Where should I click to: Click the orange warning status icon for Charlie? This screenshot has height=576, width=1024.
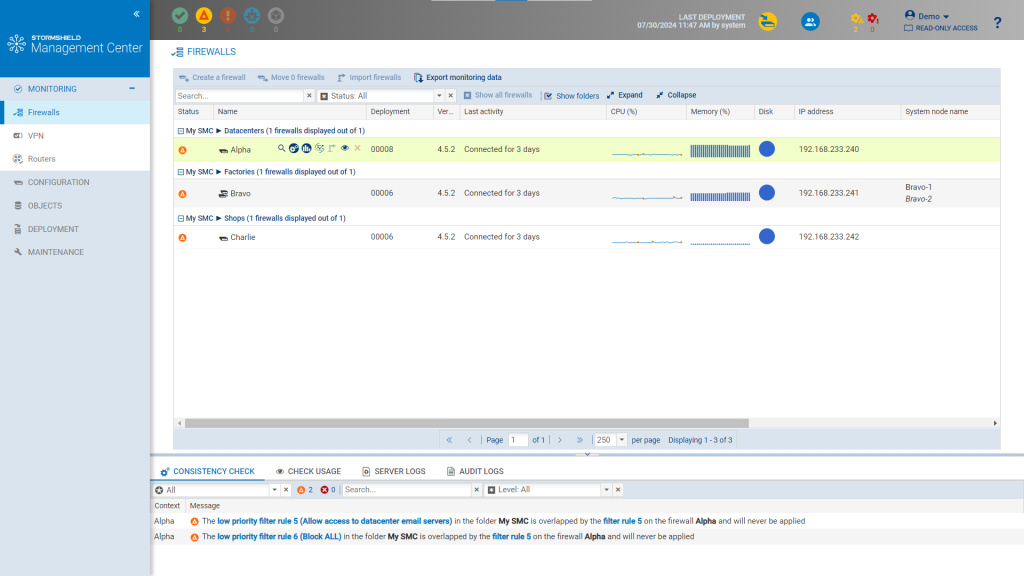(x=183, y=238)
